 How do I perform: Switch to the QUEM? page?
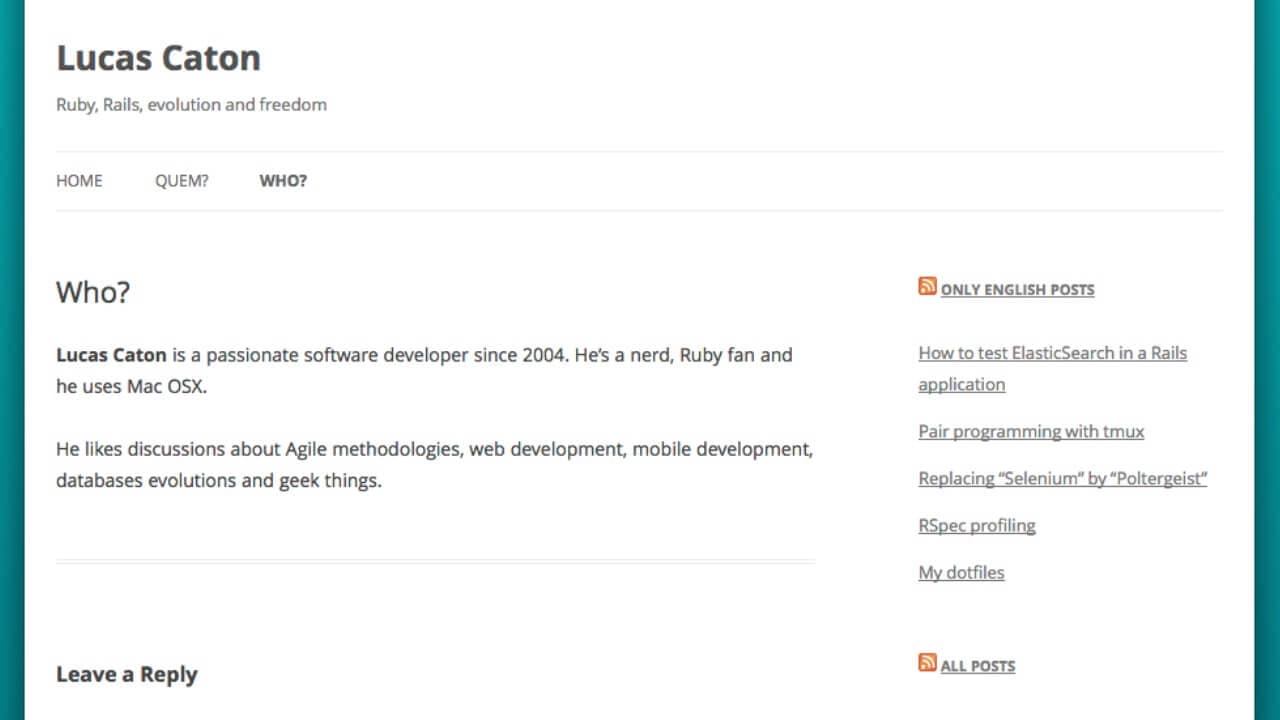181,181
